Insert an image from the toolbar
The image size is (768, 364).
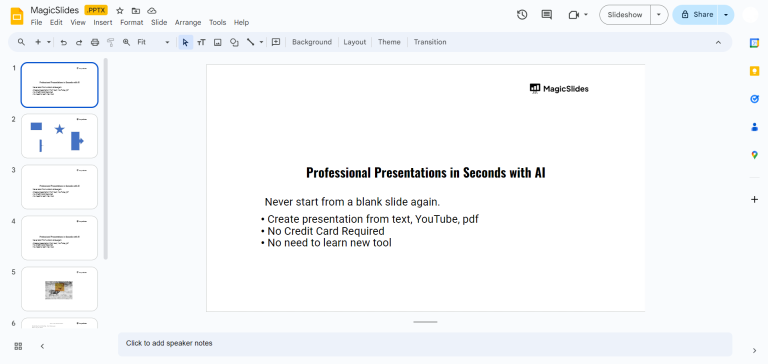tap(217, 42)
